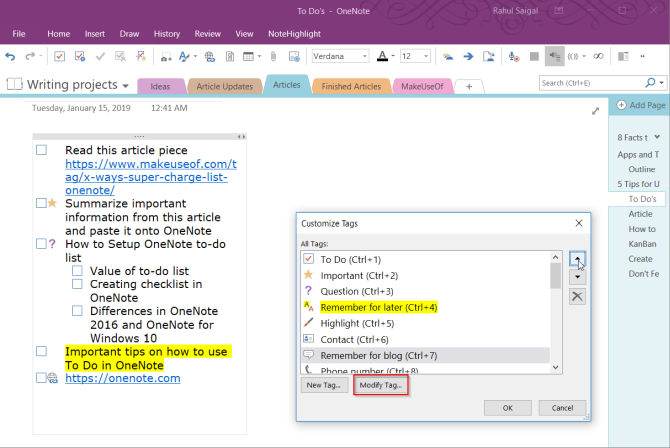Open the Draw ribbon tab
The height and width of the screenshot is (448, 670).
129,33
